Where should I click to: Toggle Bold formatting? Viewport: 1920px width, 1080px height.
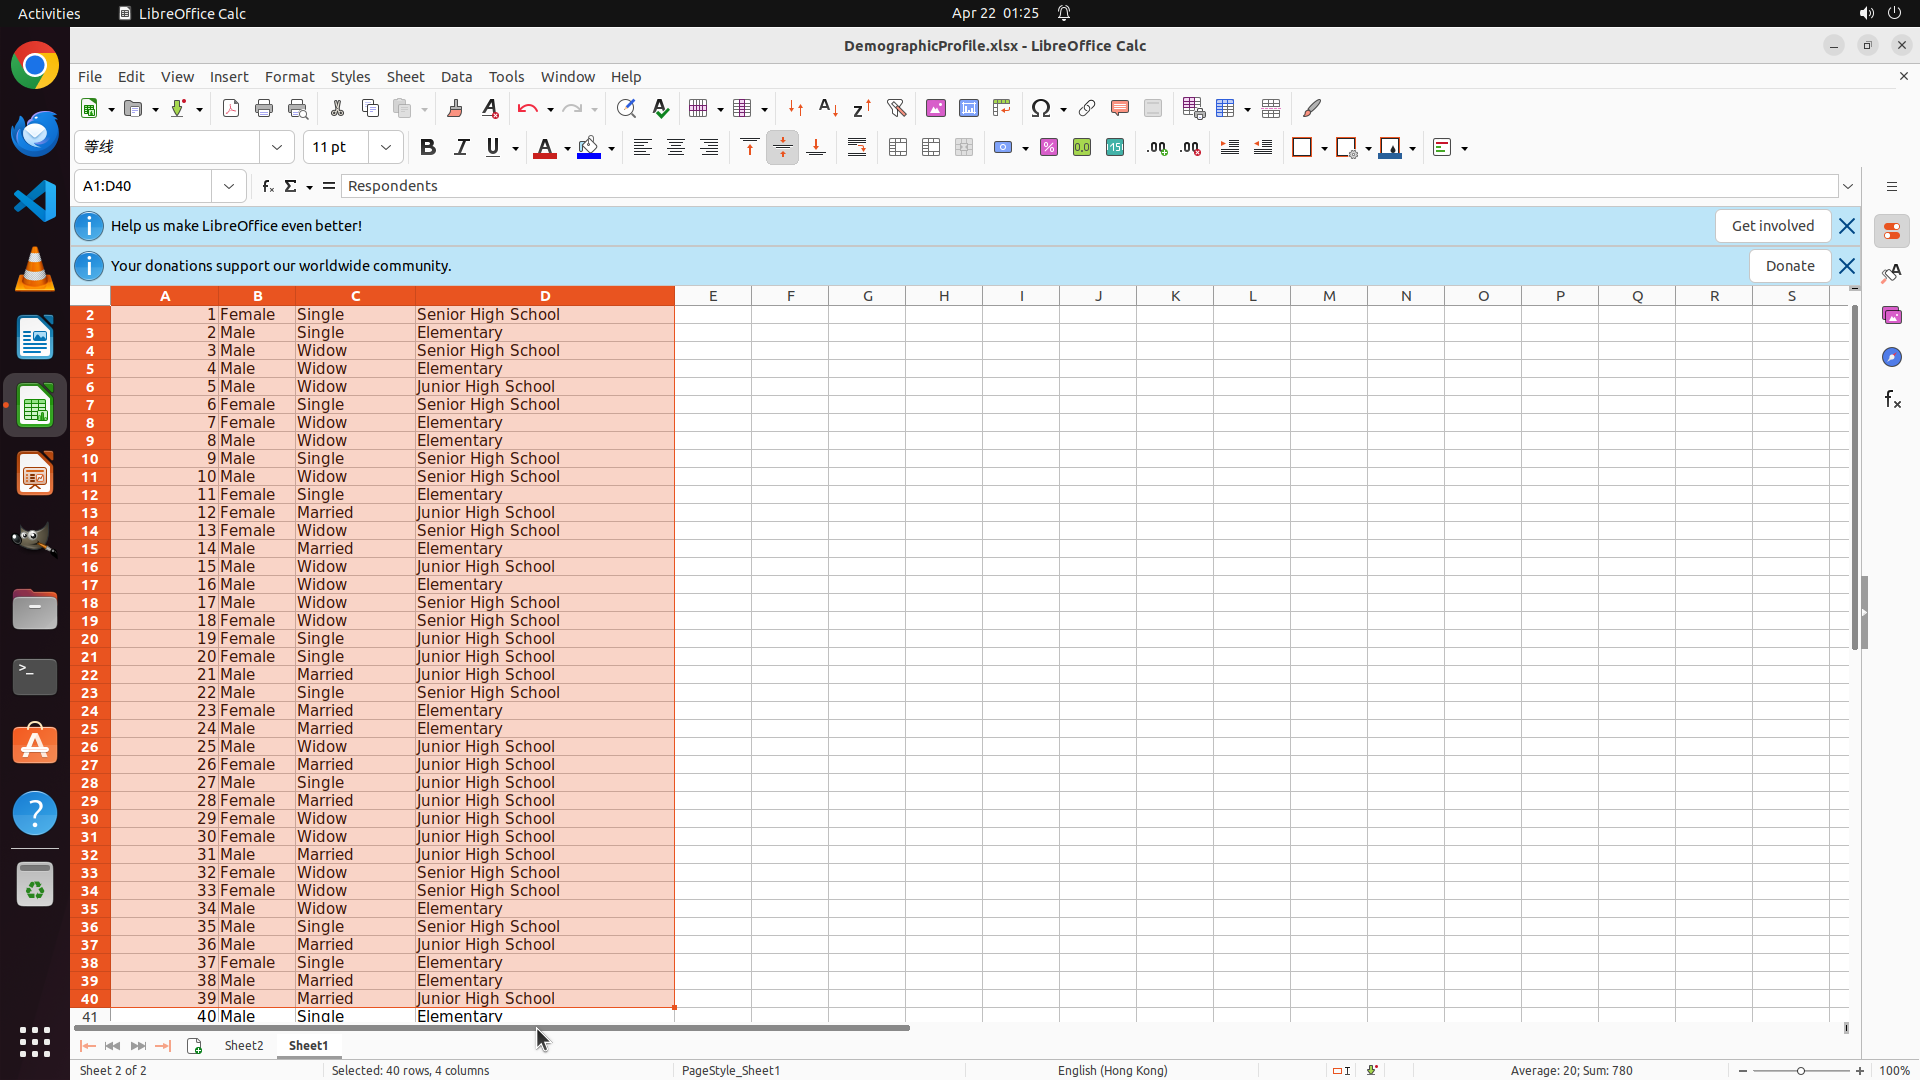(x=428, y=148)
